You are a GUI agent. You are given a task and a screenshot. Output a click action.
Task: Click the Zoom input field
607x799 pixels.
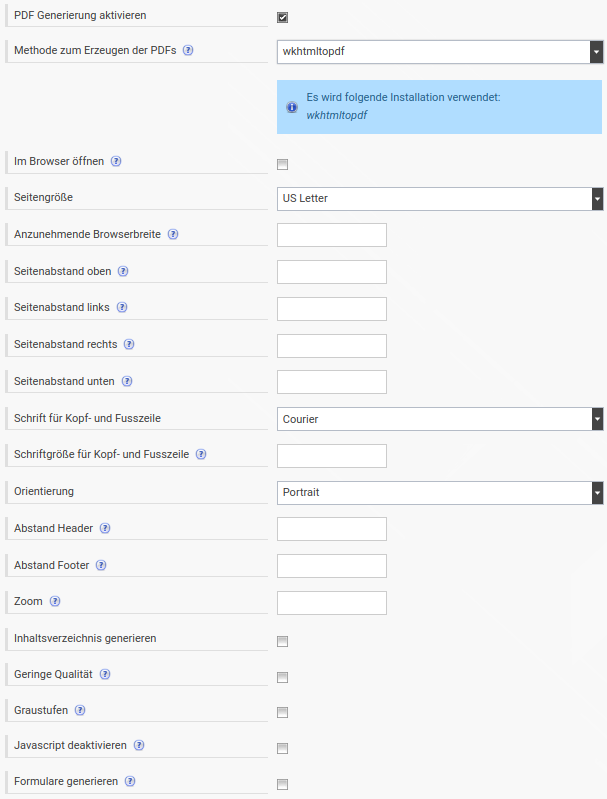332,603
